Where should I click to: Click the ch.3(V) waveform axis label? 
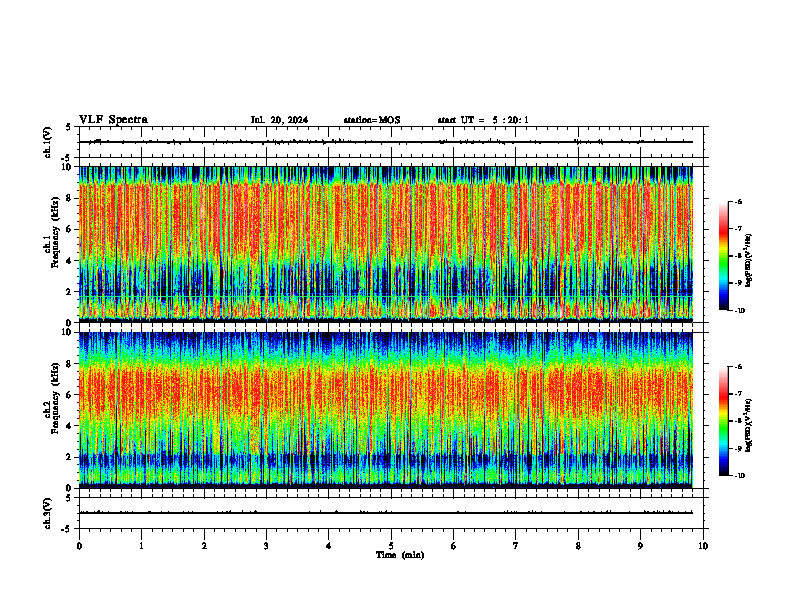point(47,513)
